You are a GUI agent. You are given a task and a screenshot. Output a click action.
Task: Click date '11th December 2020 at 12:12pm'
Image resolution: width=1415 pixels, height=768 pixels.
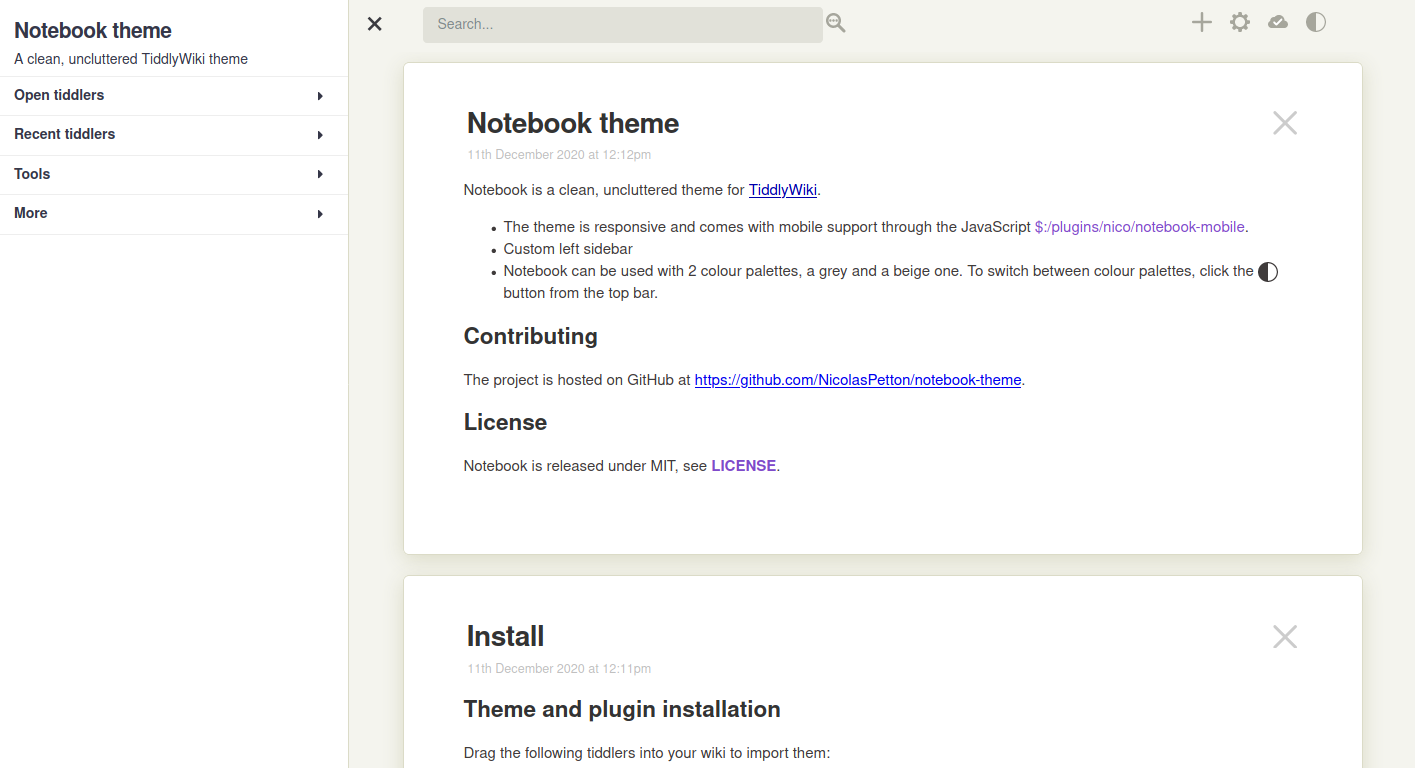pos(559,155)
